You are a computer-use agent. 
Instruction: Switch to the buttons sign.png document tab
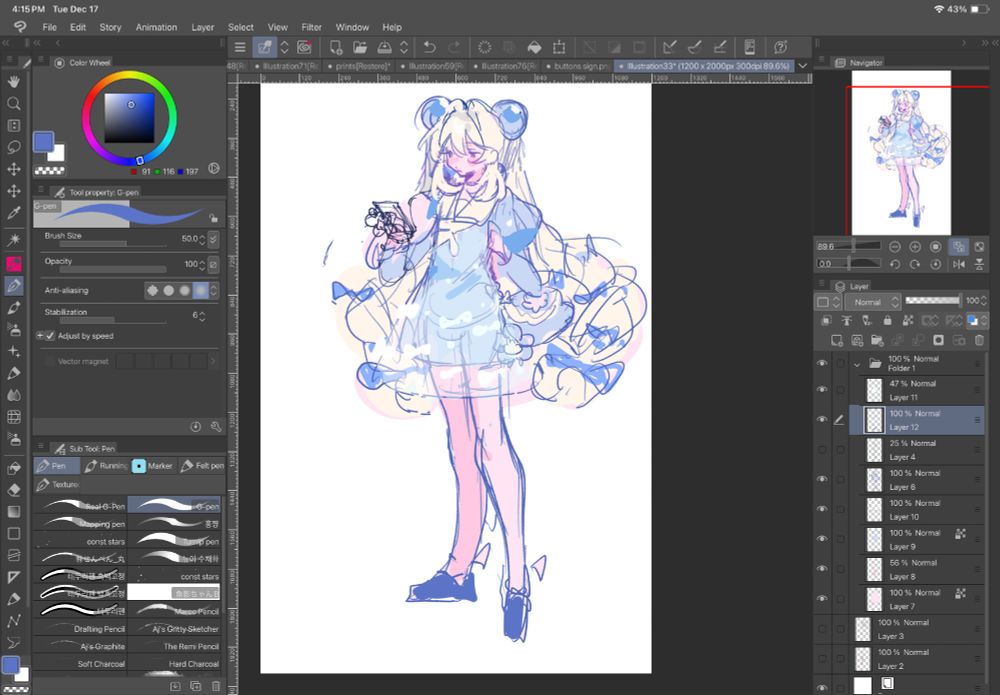(577, 66)
